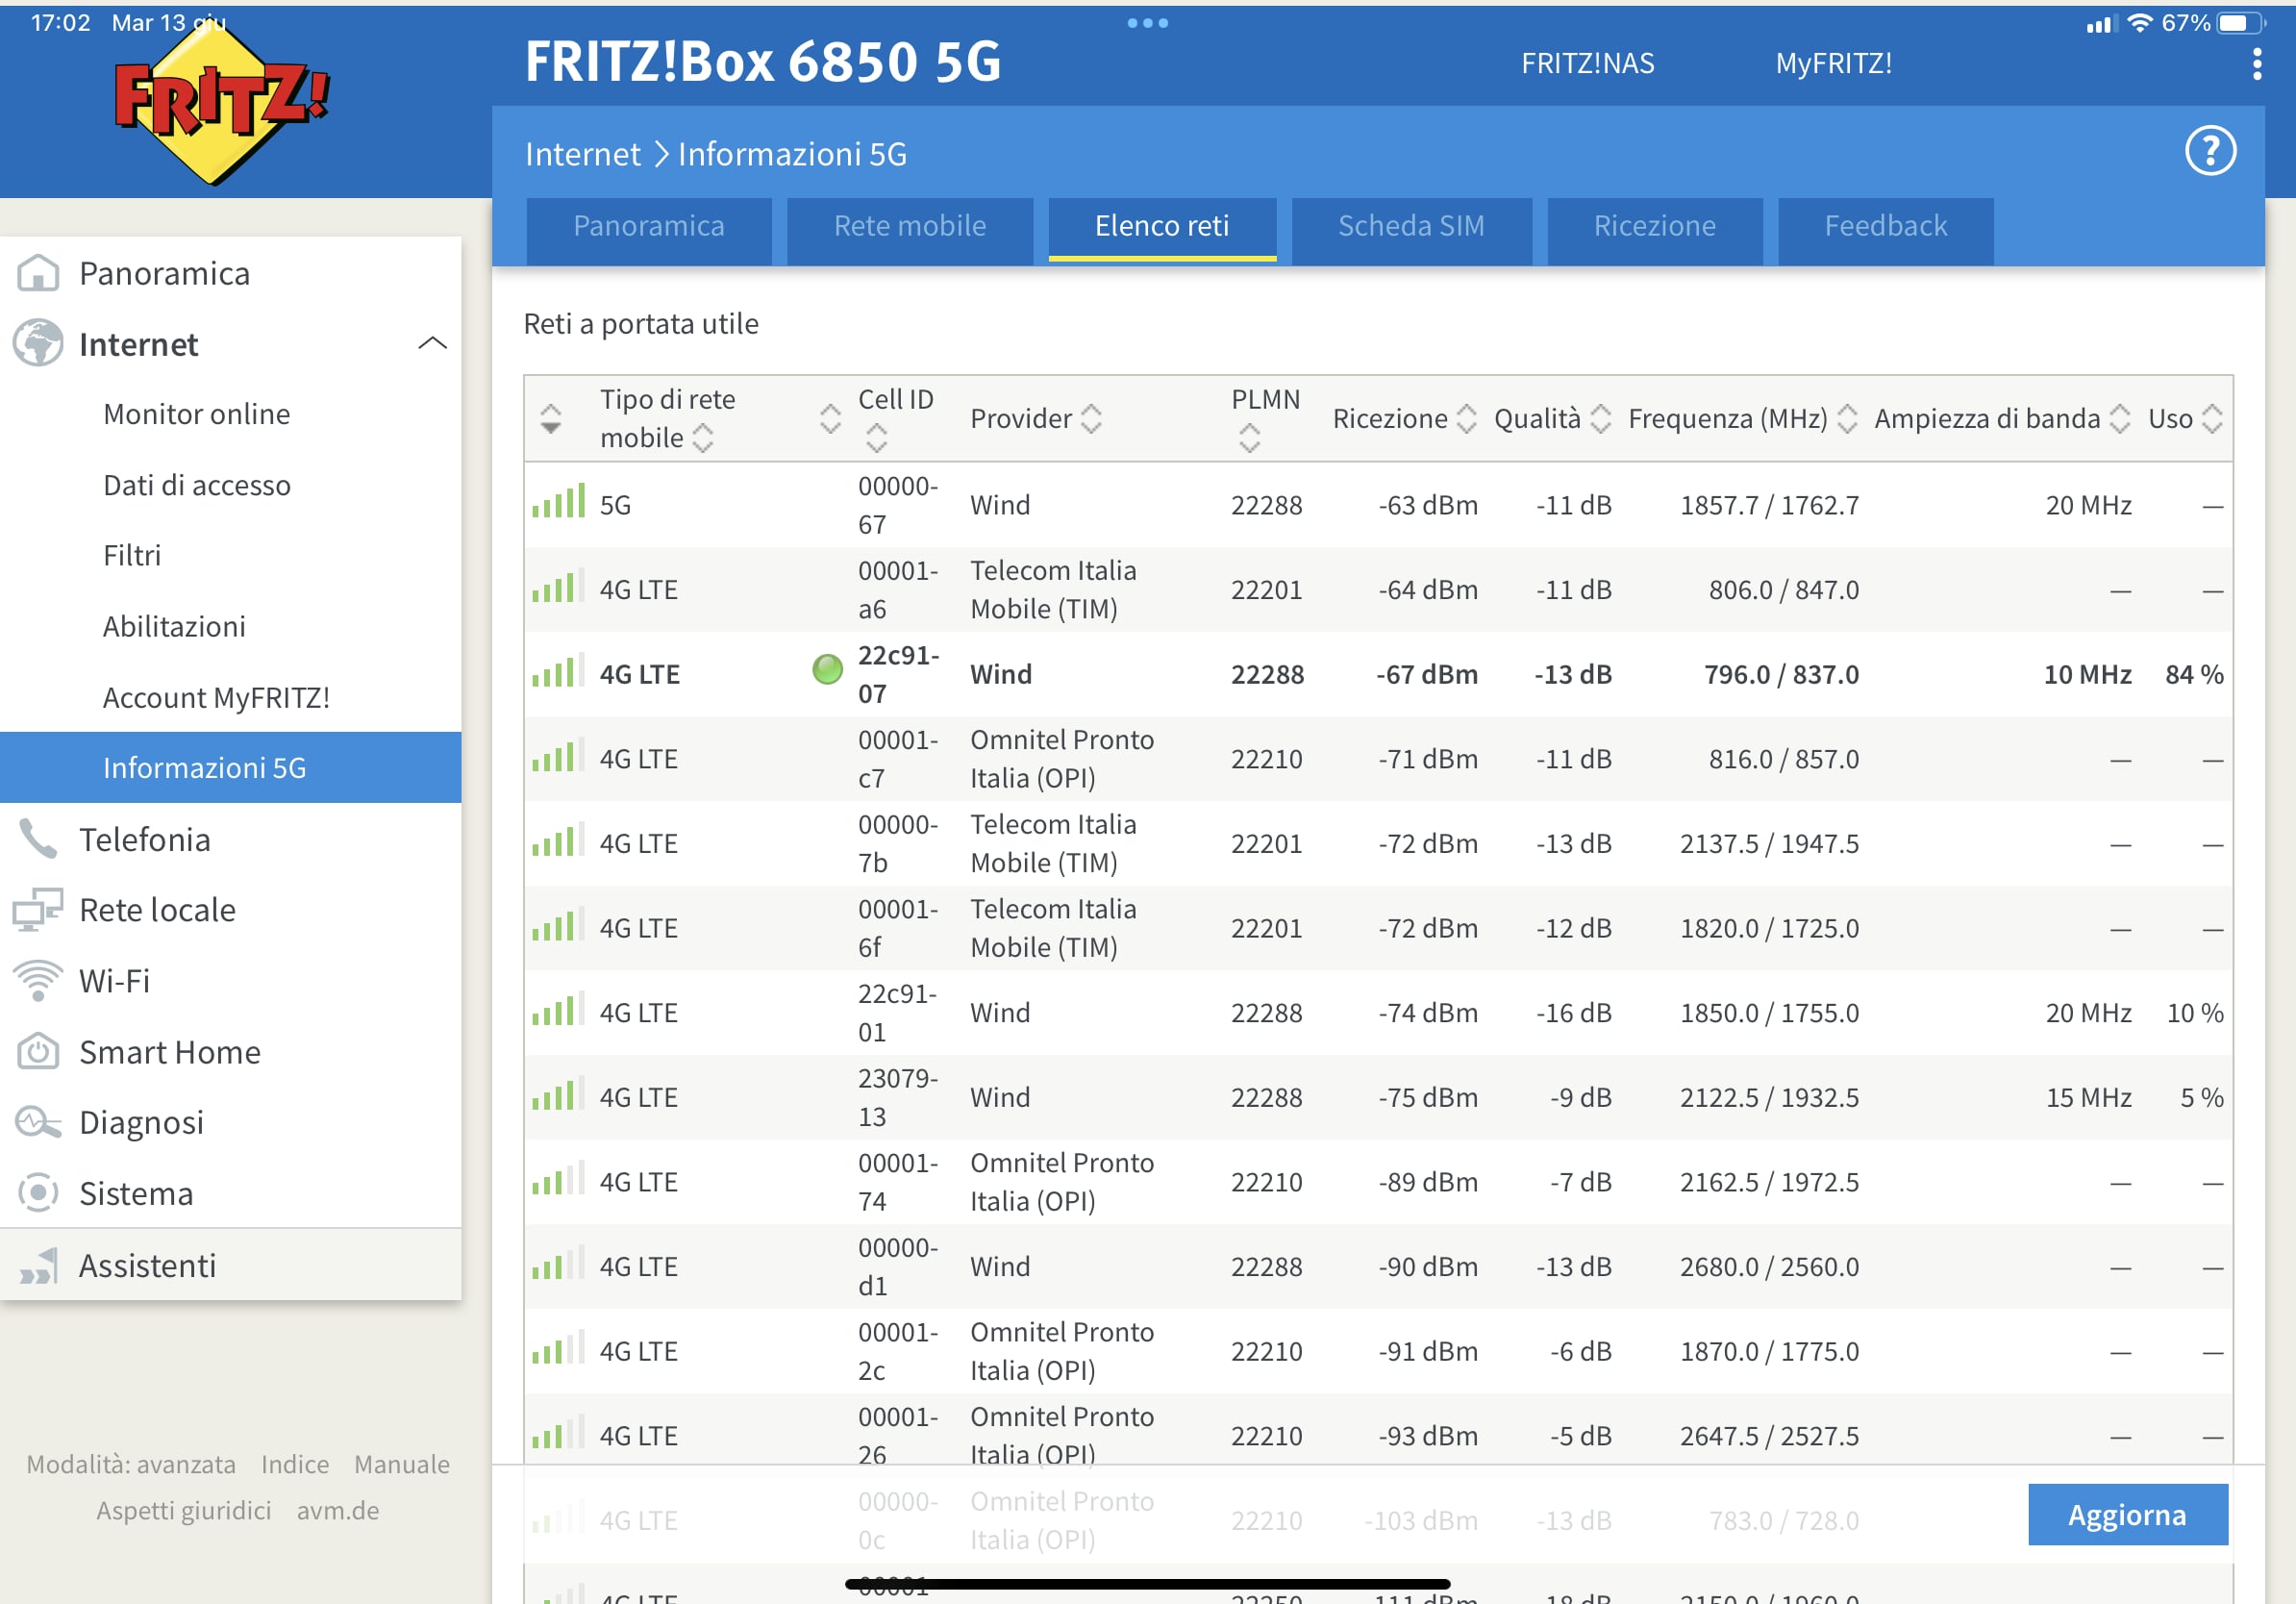Sort table by Qualità
Screen dimensions: 2296x1604
click(x=1600, y=418)
